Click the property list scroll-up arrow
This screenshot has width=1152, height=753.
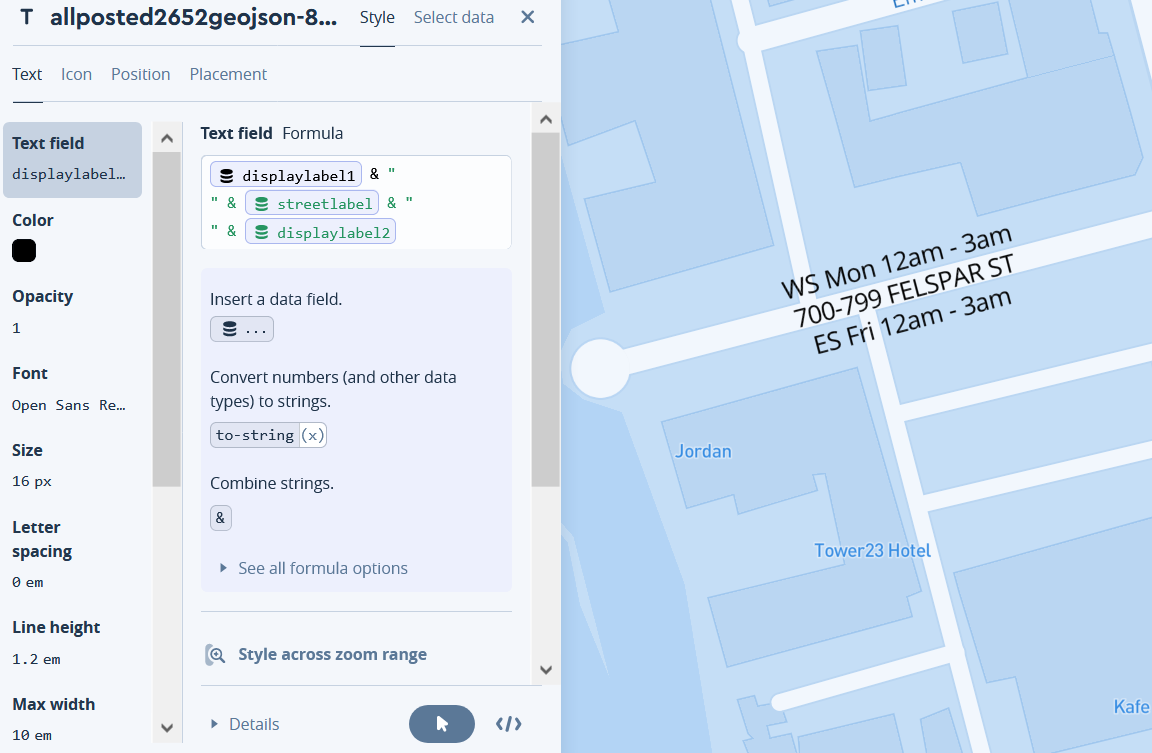[x=167, y=138]
